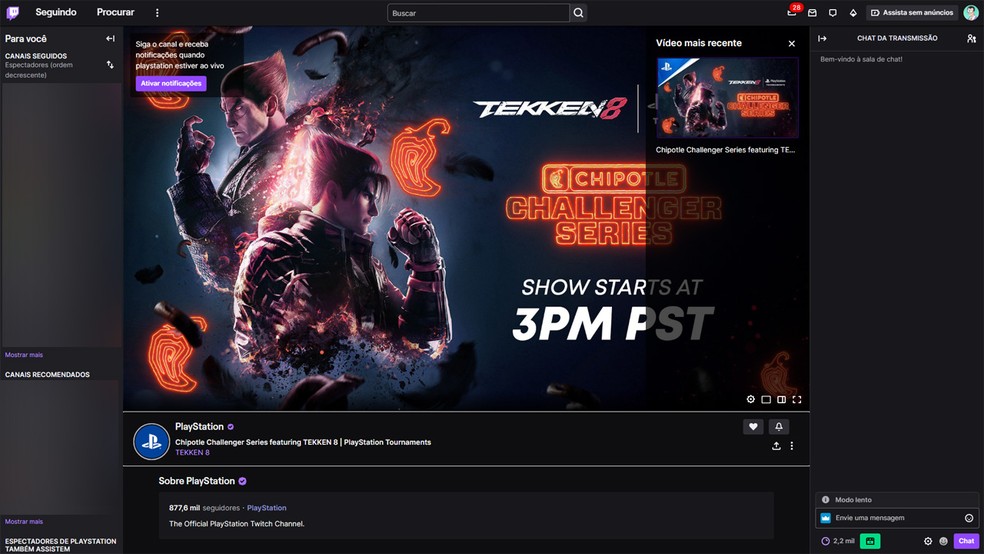Click the chat badge icon in message box

[826, 518]
